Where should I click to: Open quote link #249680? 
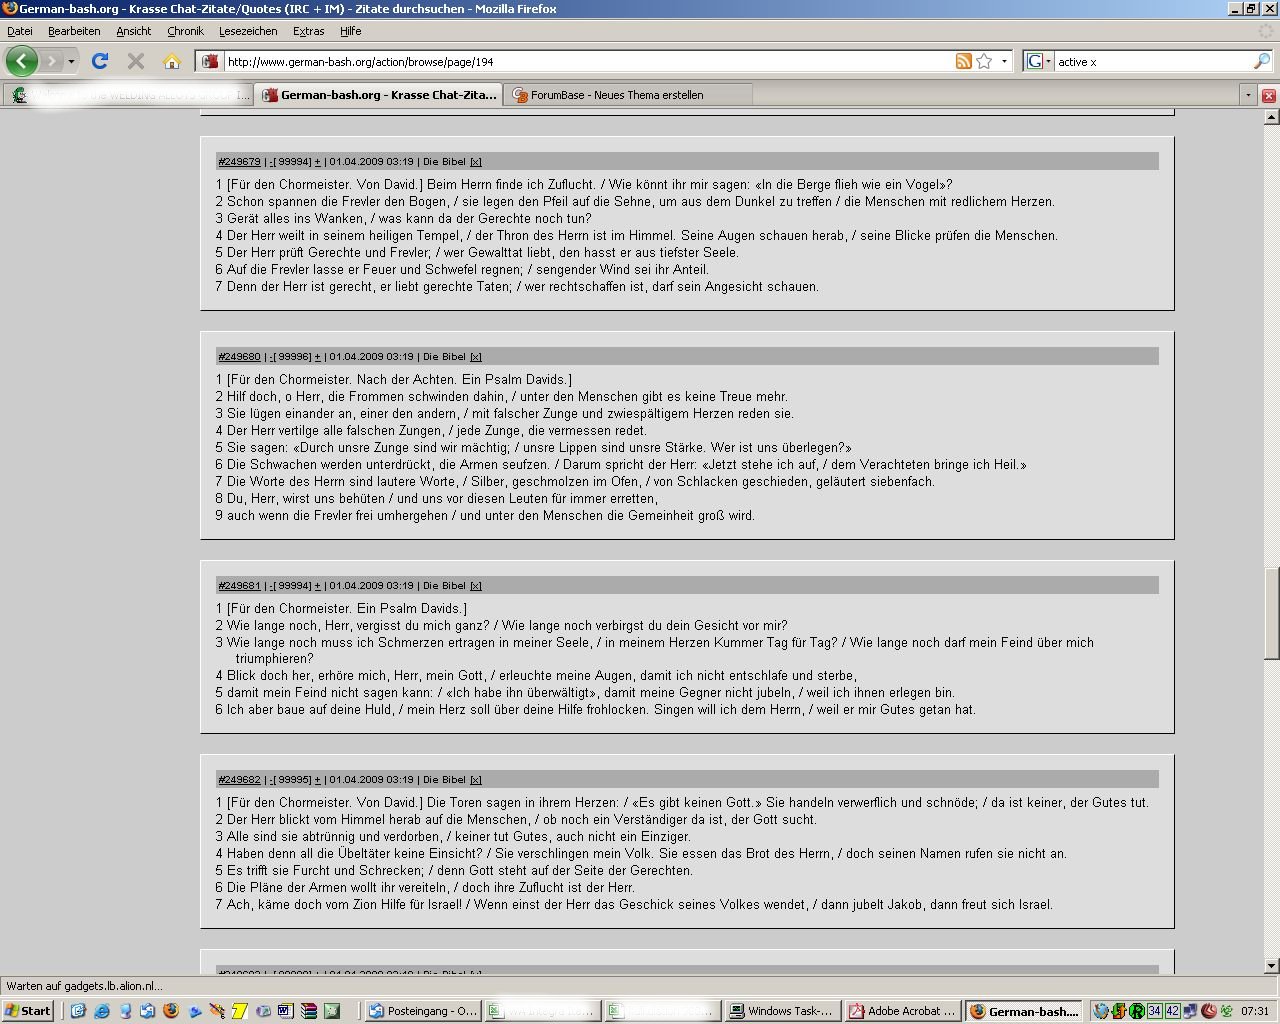coord(239,357)
